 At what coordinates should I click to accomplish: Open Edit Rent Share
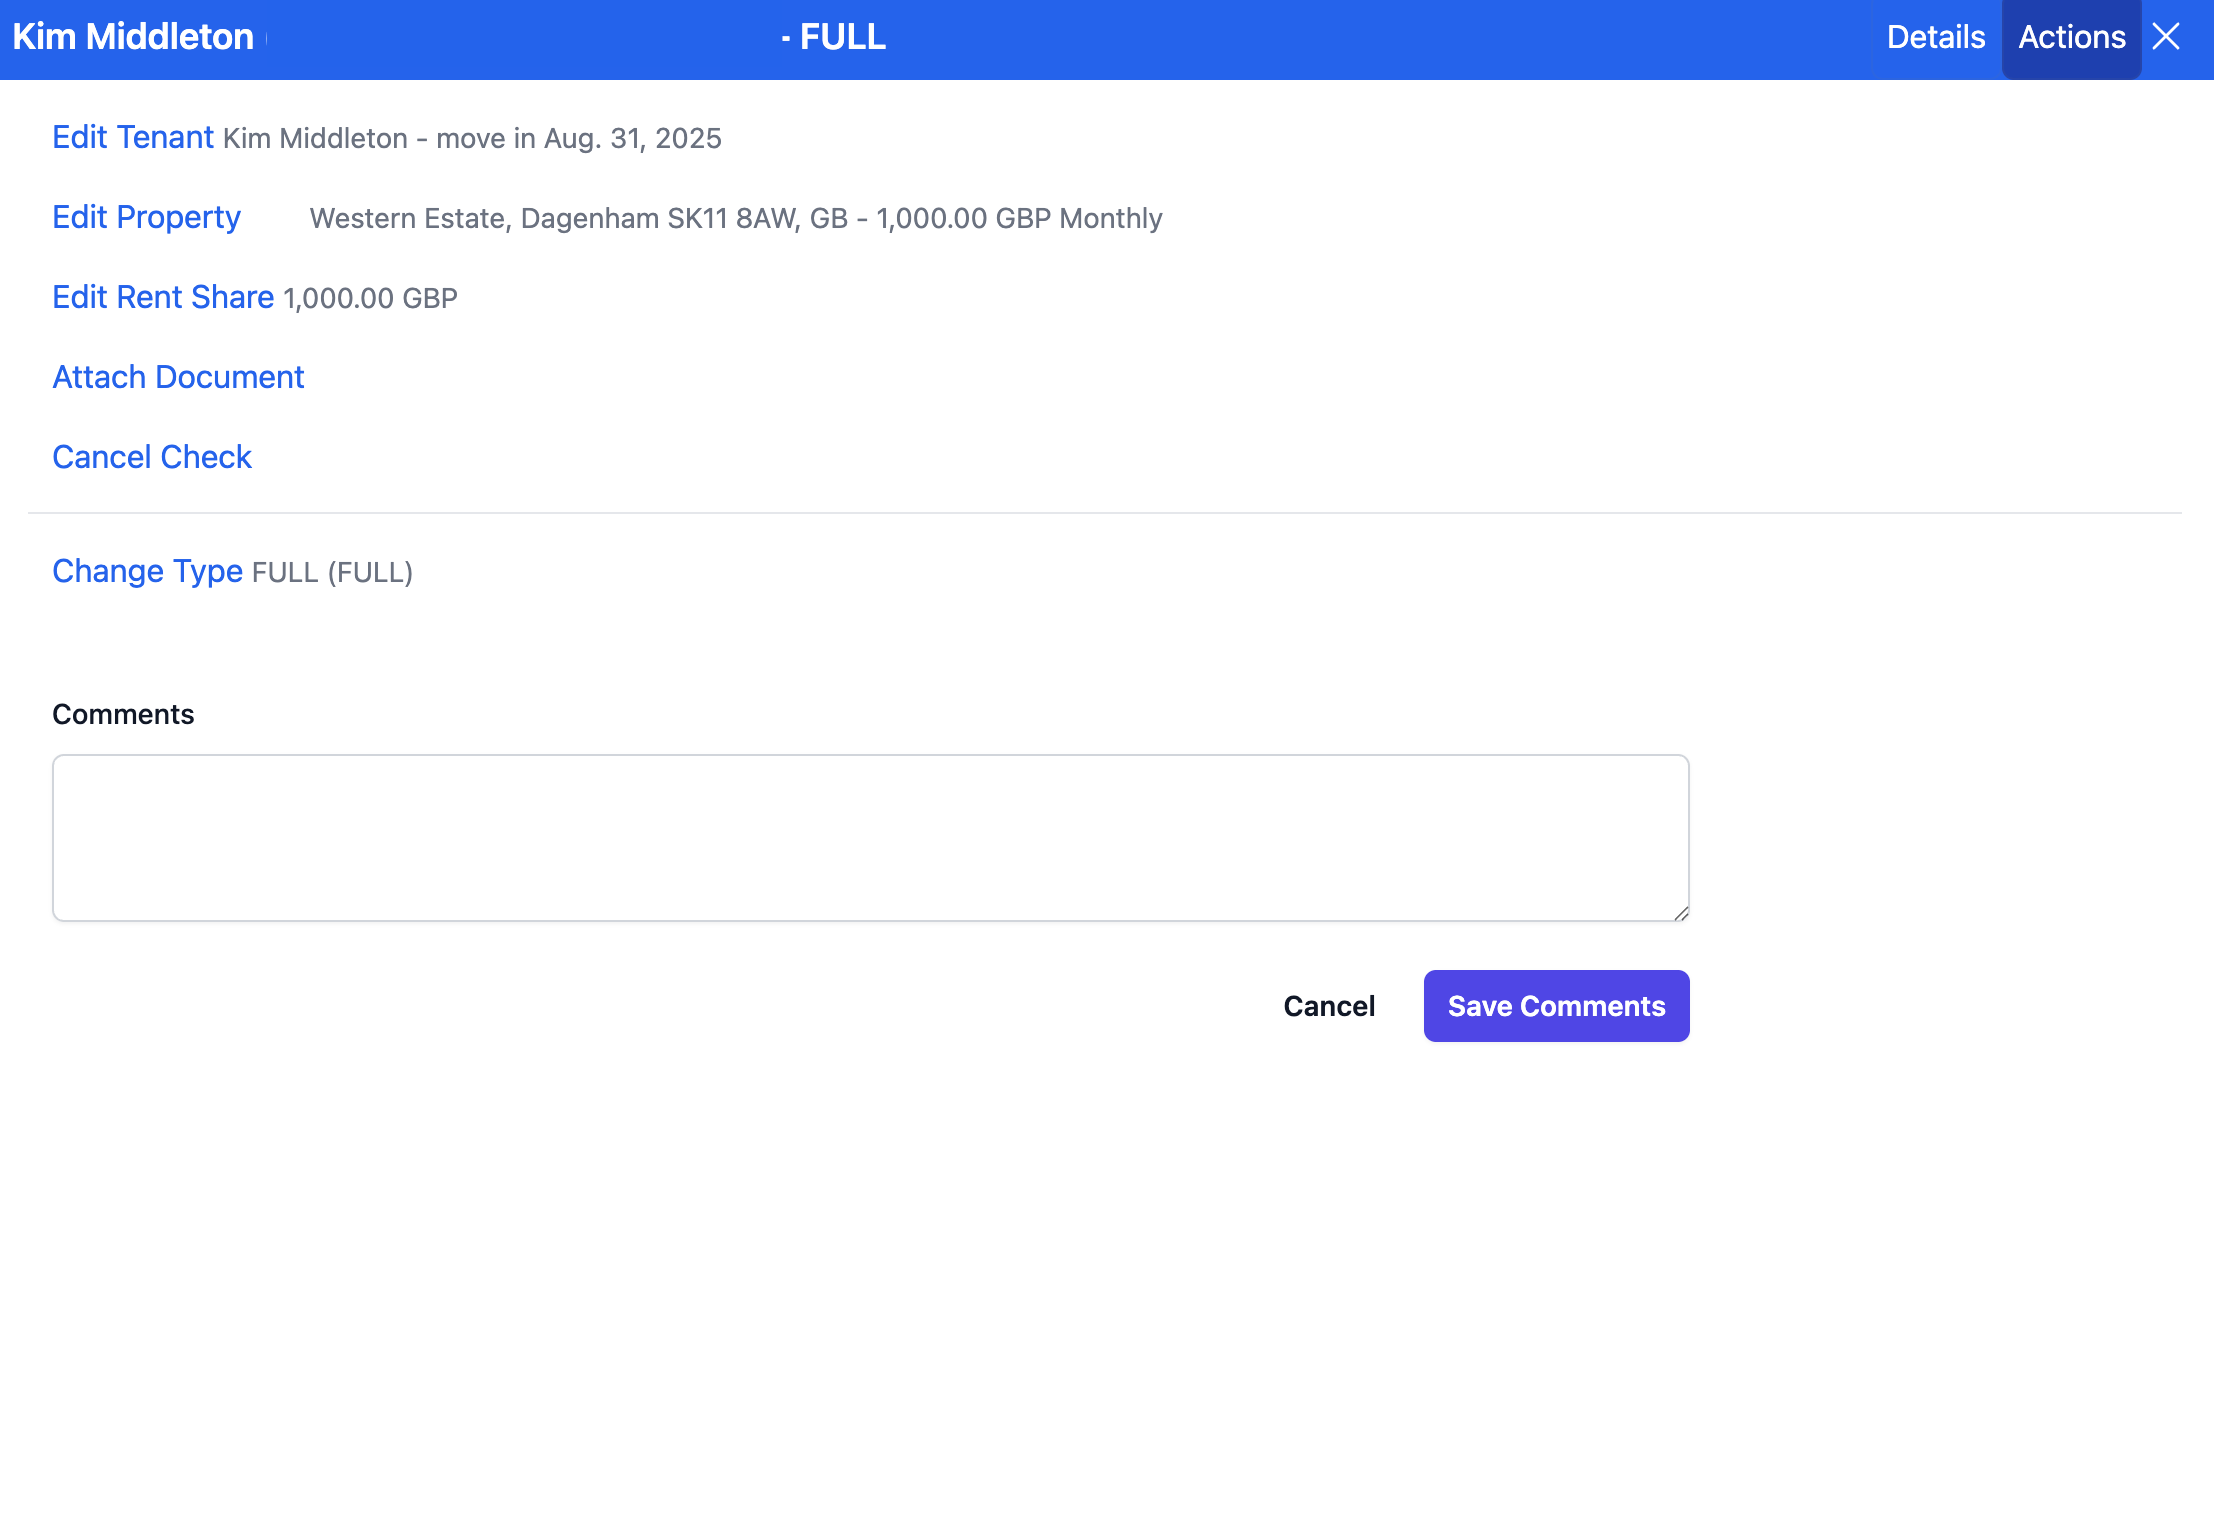[x=163, y=297]
